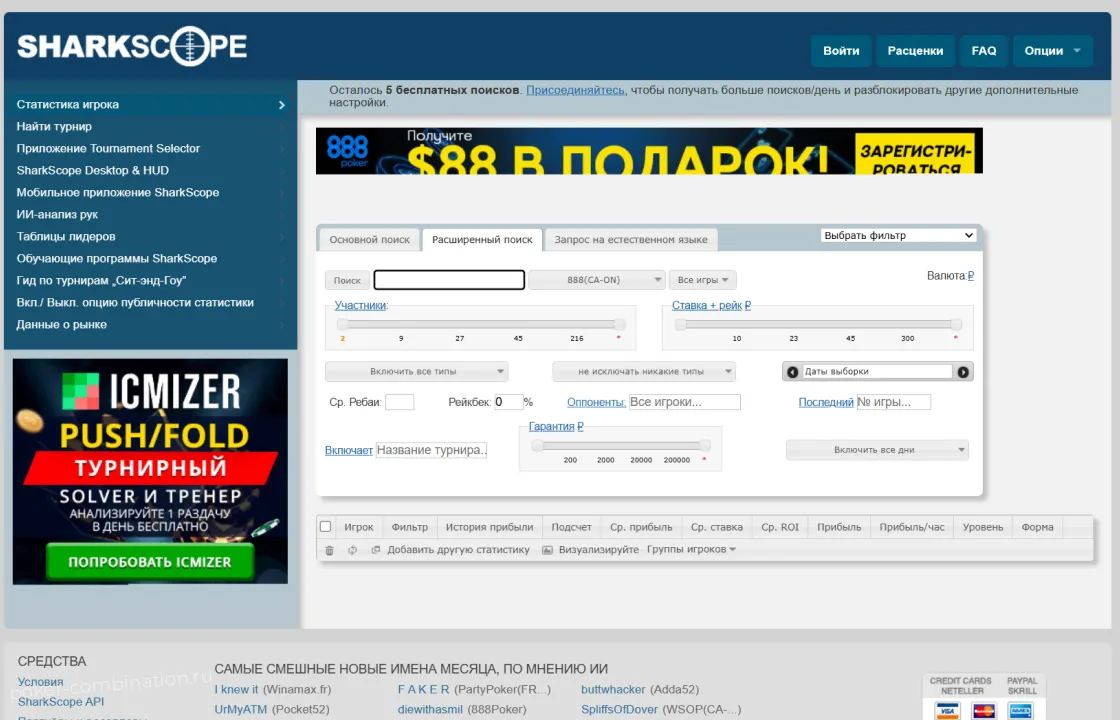Click the Войти button
The height and width of the screenshot is (720, 1120).
[x=841, y=50]
